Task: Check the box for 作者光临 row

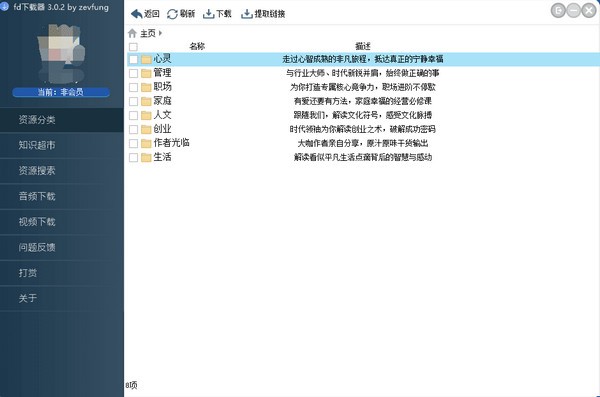Action: (133, 143)
